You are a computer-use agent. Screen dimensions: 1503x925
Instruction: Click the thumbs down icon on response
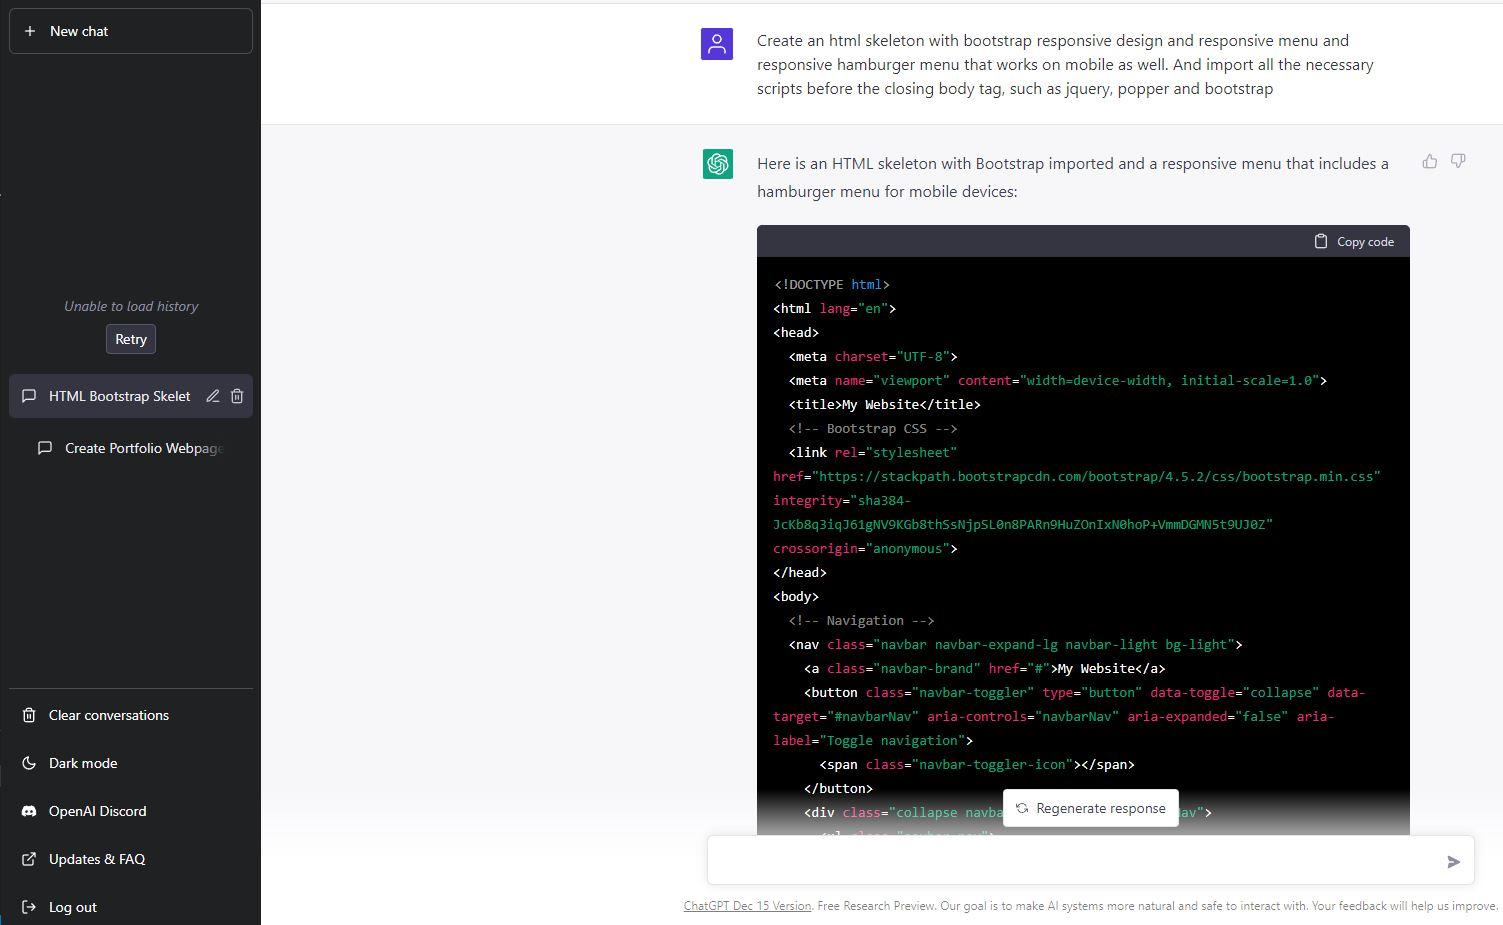(1458, 161)
